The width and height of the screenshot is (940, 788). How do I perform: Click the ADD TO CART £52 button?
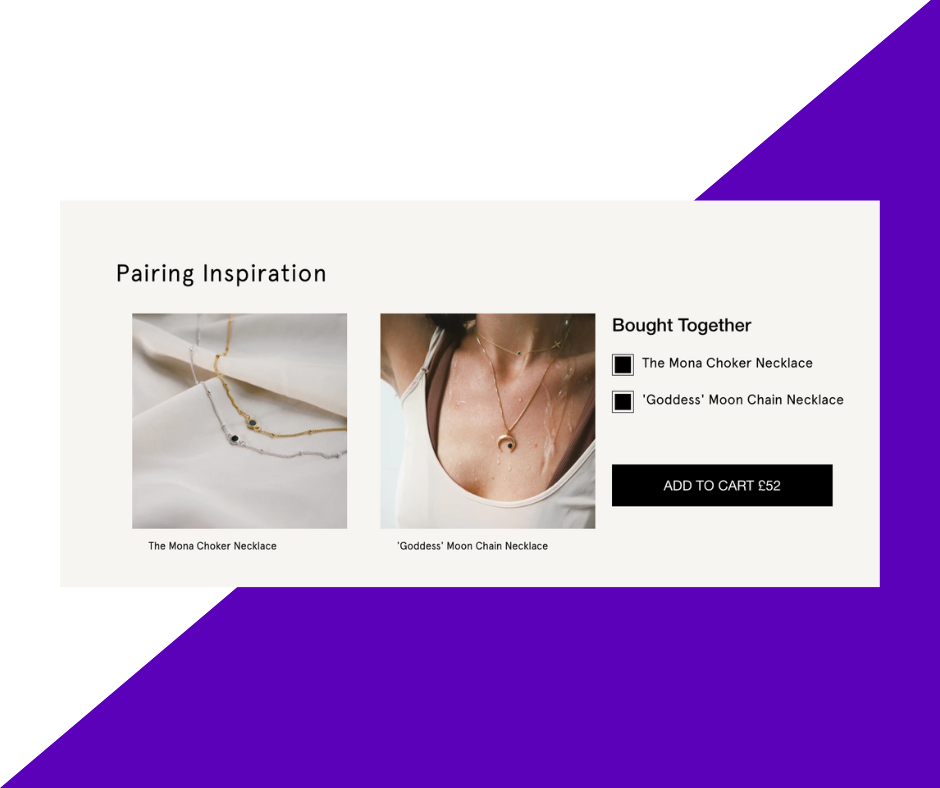722,485
